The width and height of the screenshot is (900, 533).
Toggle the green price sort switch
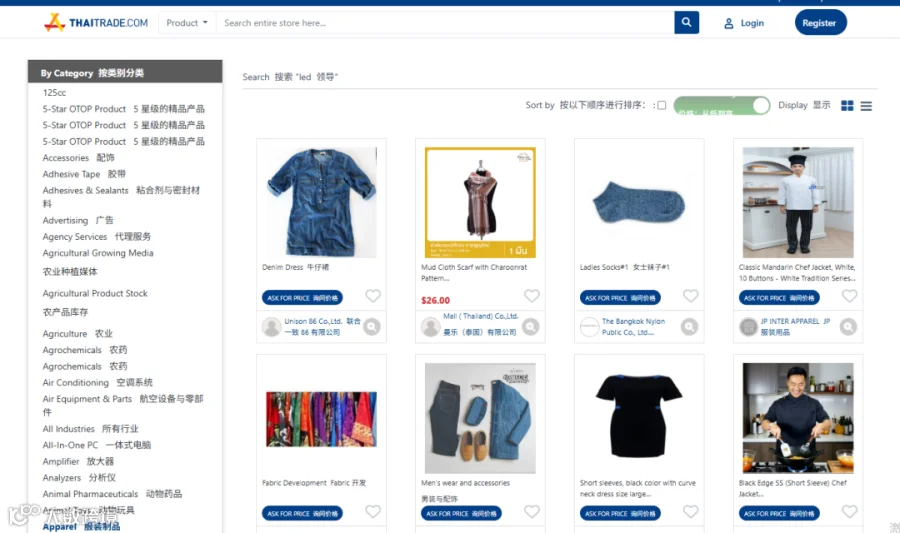[x=721, y=106]
